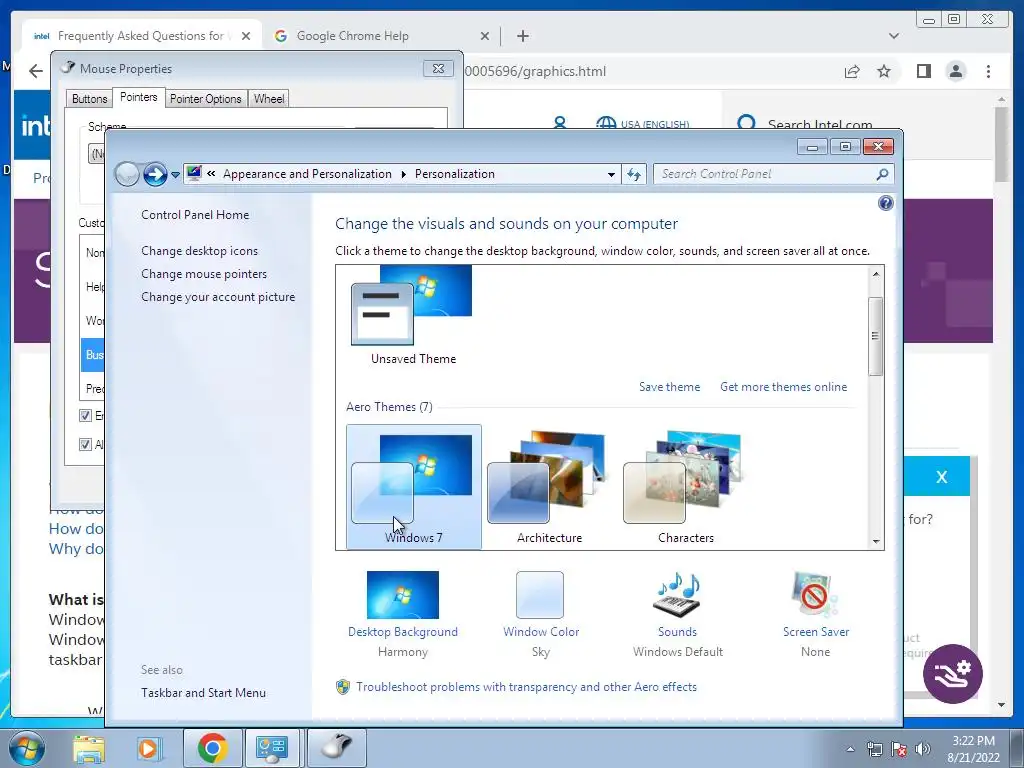Click Mouse Properties taskbar icon

(x=337, y=748)
